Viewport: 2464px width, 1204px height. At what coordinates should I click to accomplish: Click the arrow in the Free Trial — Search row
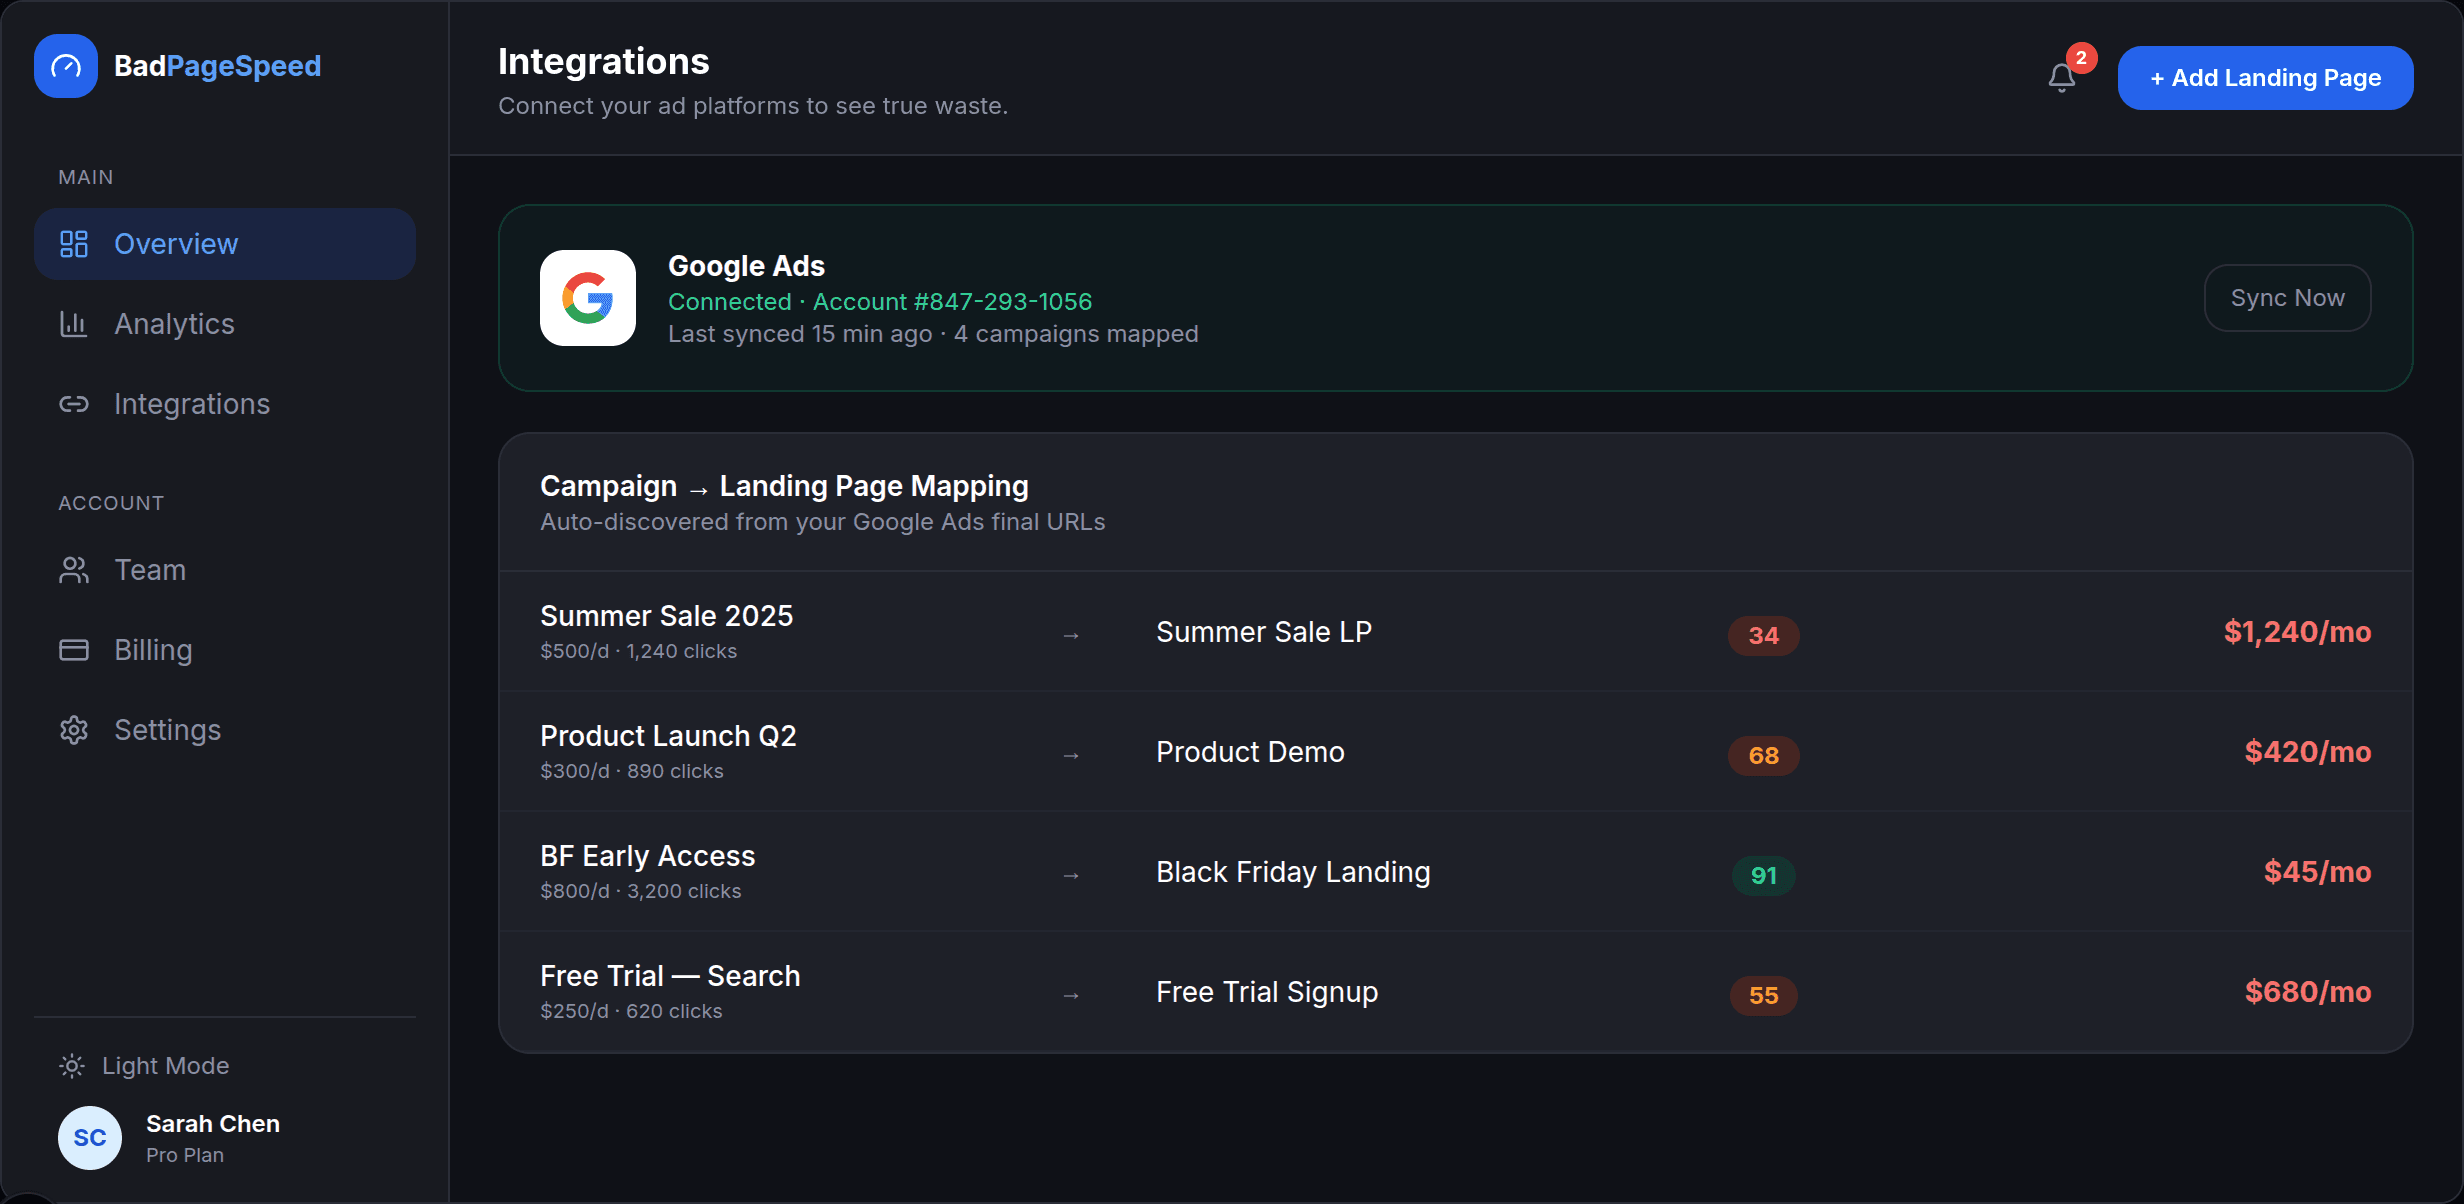1071,995
